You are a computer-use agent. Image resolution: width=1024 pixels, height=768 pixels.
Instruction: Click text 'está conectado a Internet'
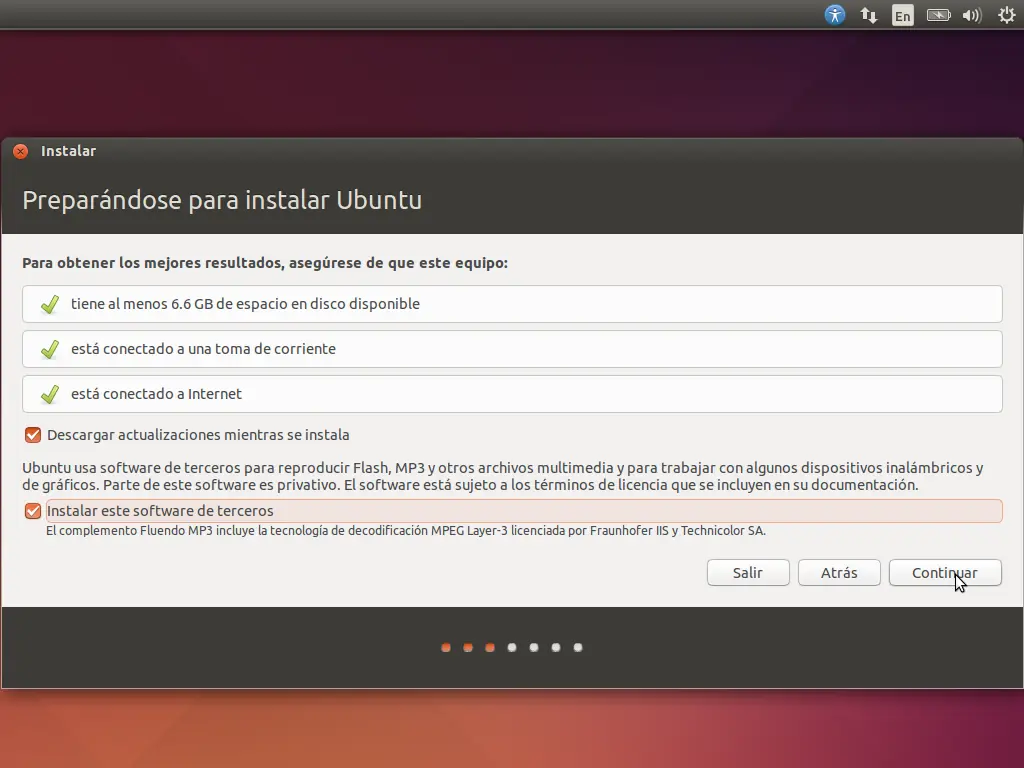156,394
